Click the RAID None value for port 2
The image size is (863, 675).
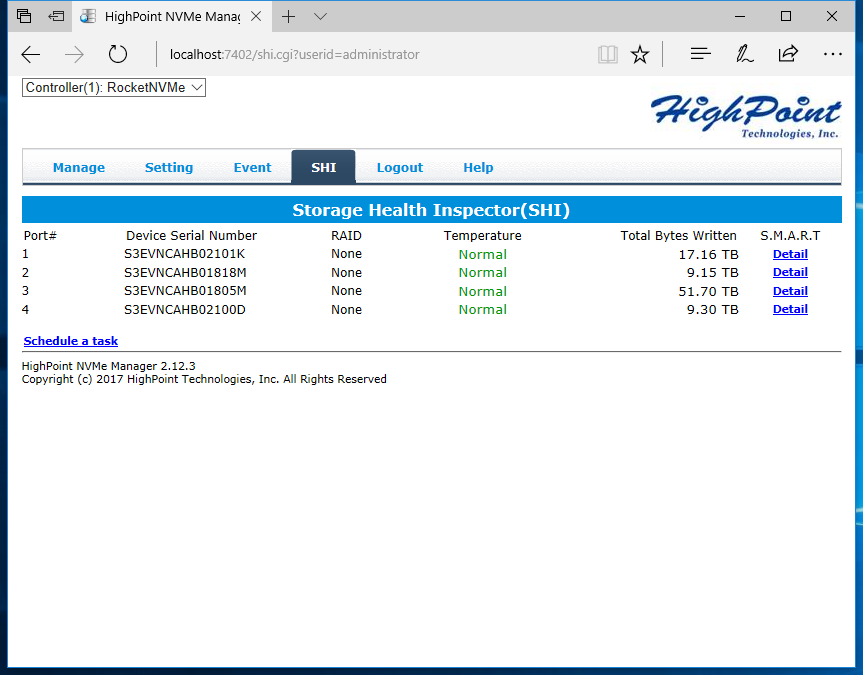tap(346, 273)
